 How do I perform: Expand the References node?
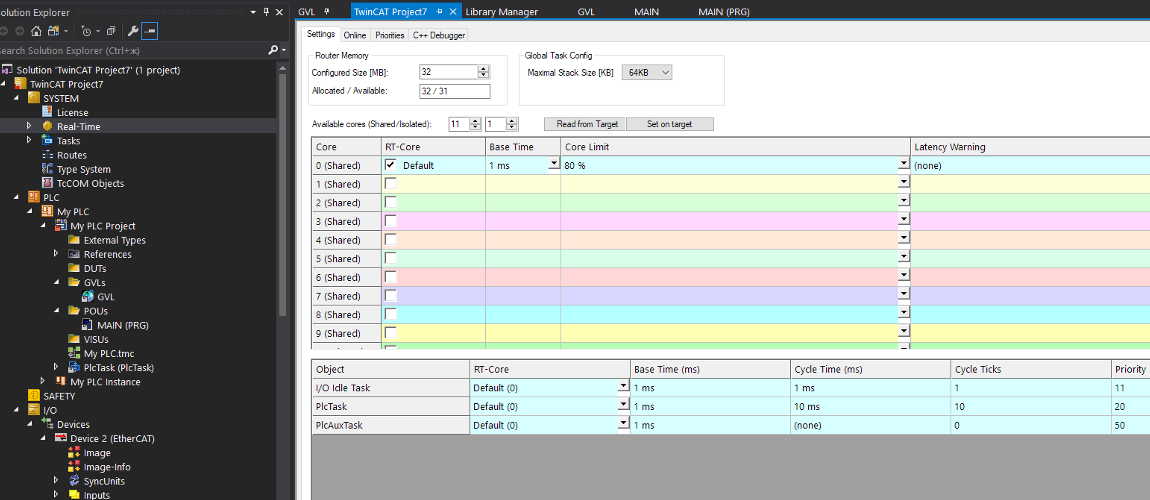(56, 254)
